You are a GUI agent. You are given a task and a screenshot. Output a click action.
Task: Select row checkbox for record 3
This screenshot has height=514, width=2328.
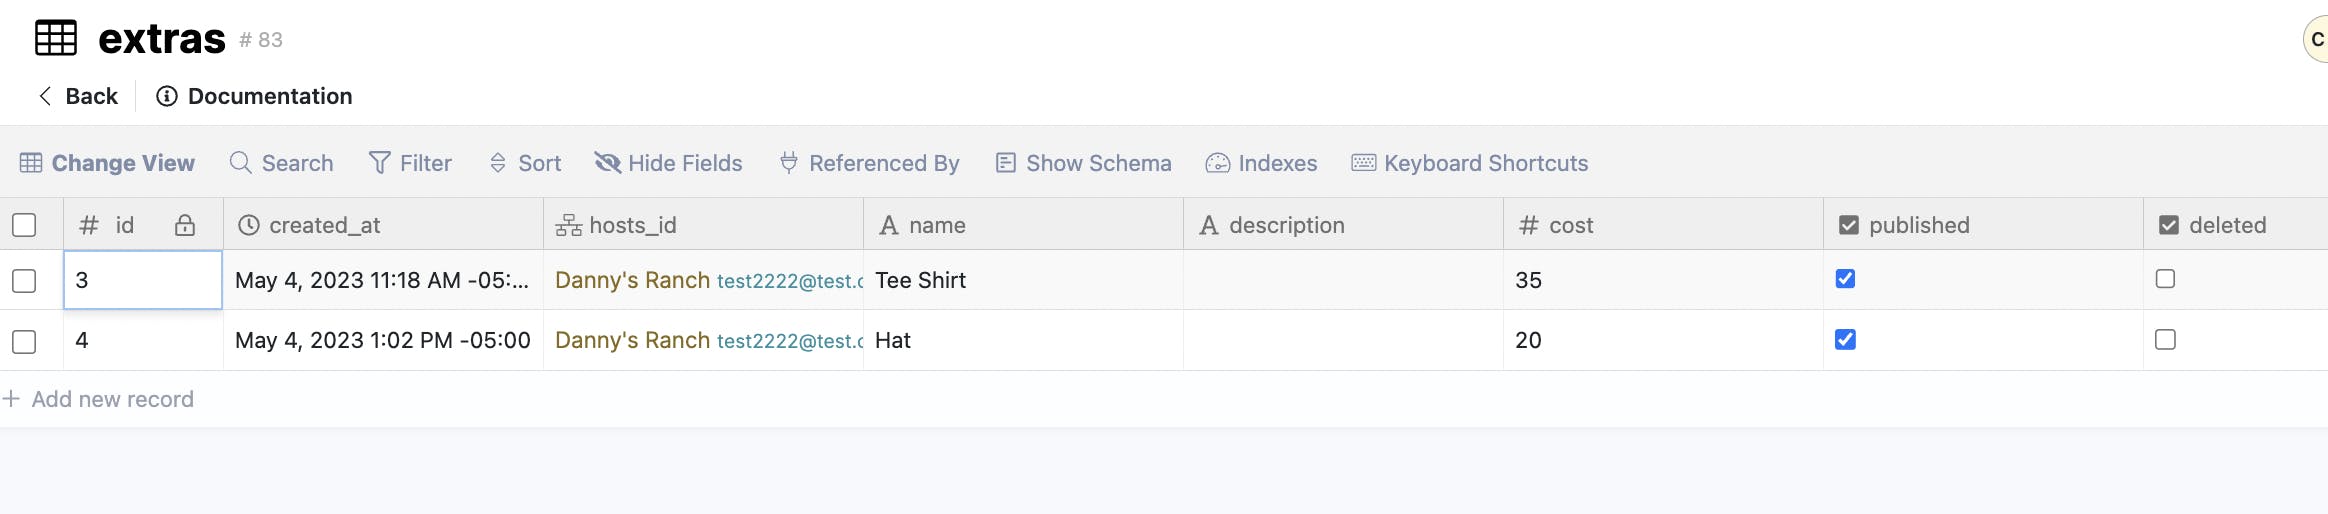pos(24,281)
